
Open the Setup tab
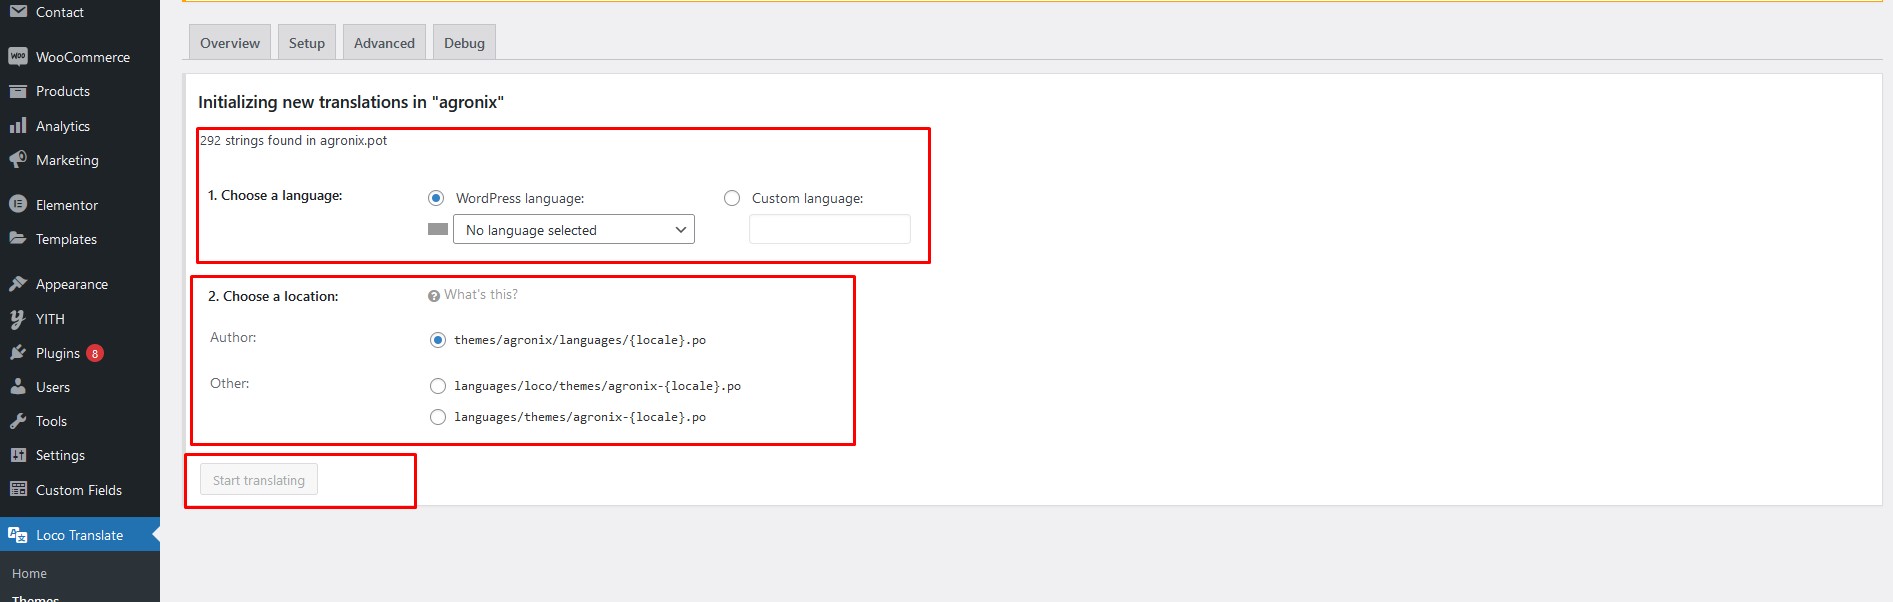306,43
